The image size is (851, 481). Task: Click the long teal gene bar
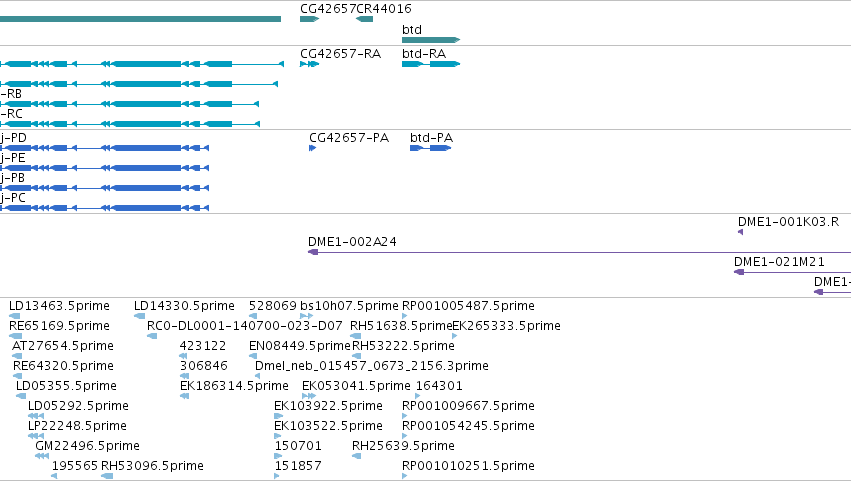pos(141,19)
